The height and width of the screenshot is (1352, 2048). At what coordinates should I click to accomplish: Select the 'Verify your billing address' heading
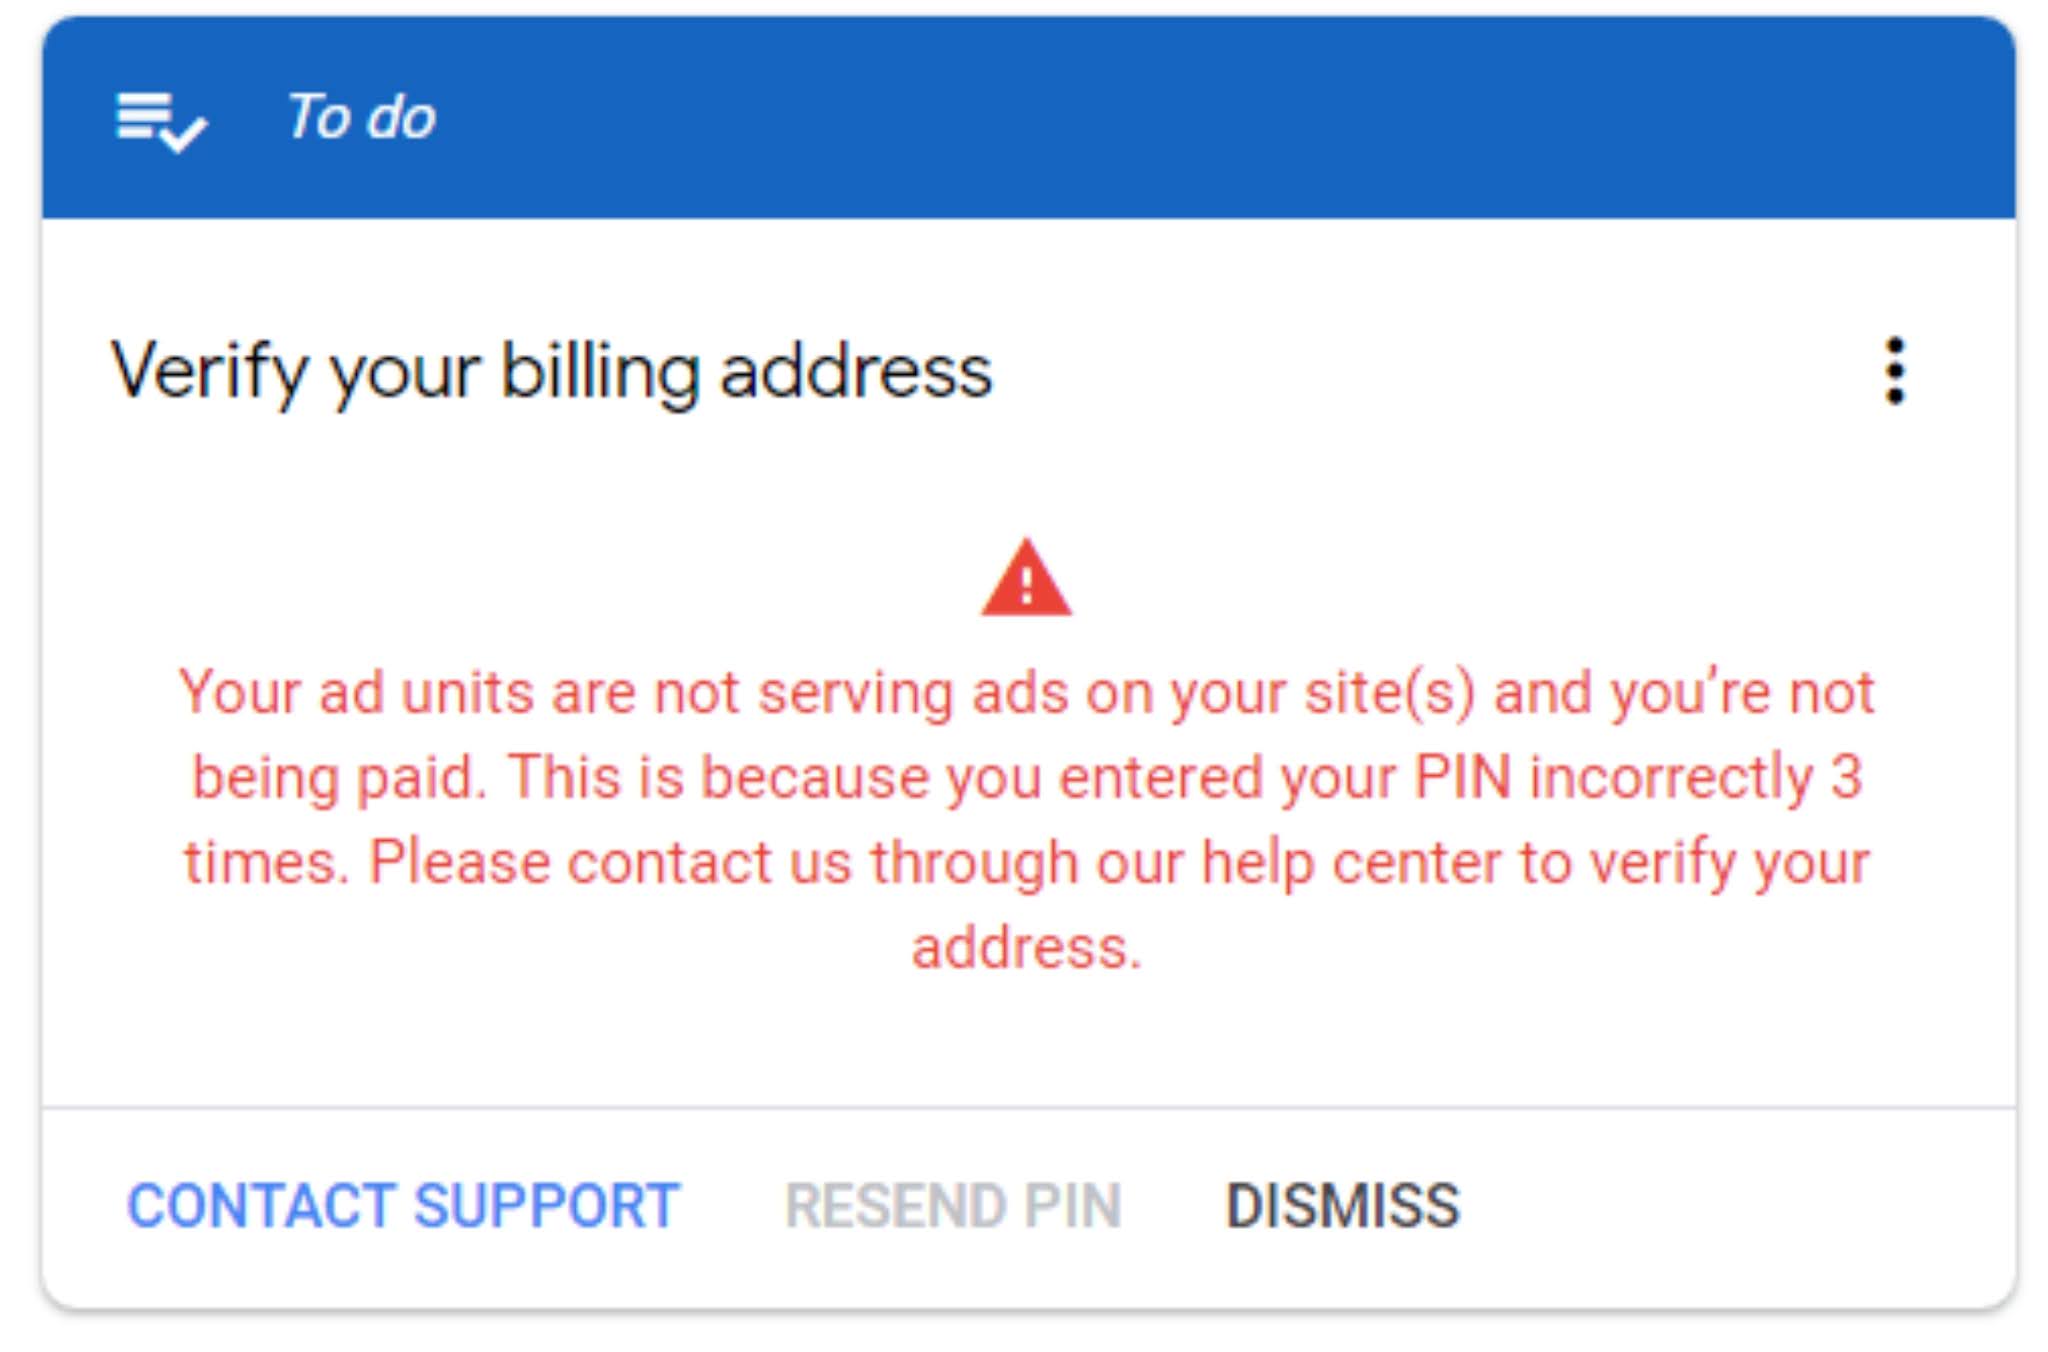pos(551,371)
